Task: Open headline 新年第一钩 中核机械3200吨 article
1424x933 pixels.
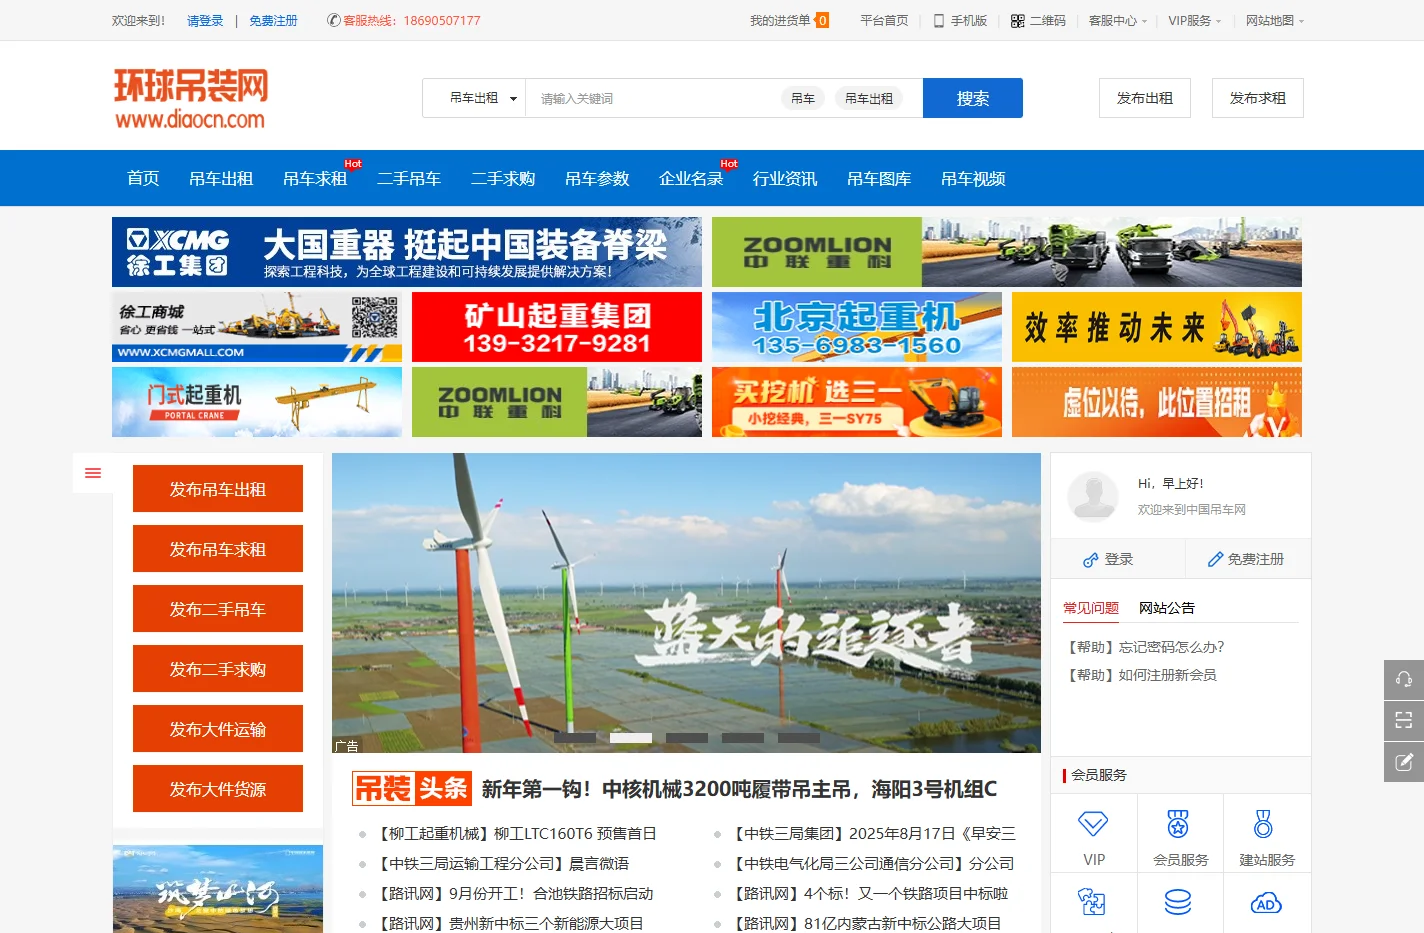Action: 739,789
